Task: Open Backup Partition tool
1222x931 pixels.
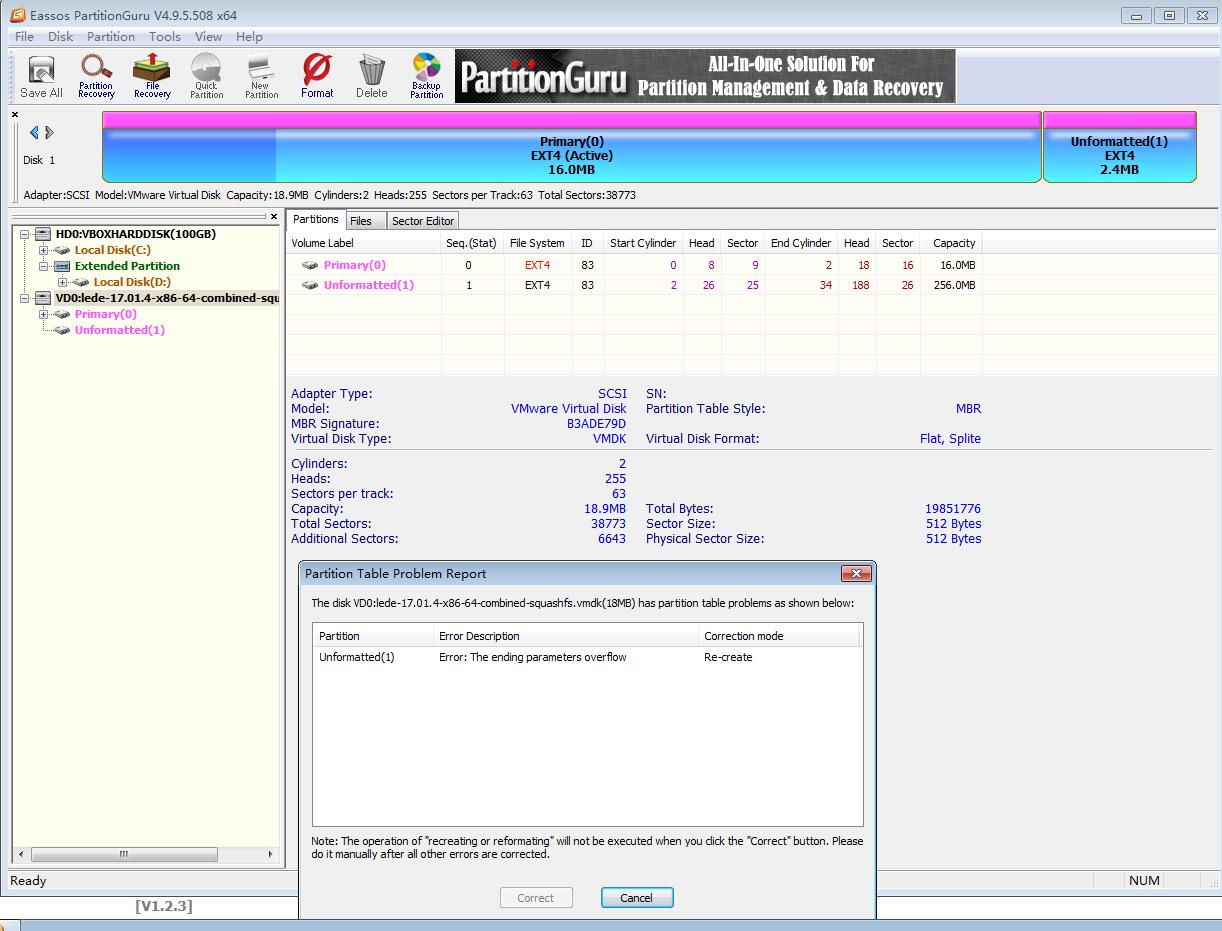Action: [x=426, y=77]
